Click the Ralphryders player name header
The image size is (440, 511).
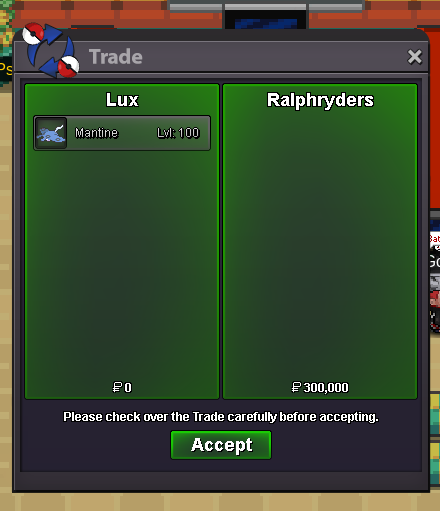[320, 100]
